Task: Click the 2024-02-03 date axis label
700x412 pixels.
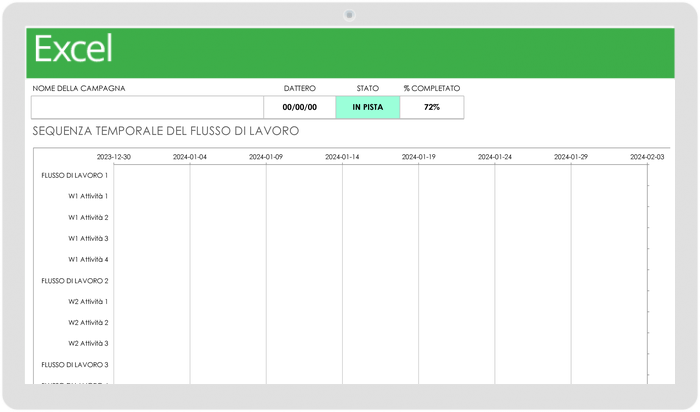Action: [647, 157]
